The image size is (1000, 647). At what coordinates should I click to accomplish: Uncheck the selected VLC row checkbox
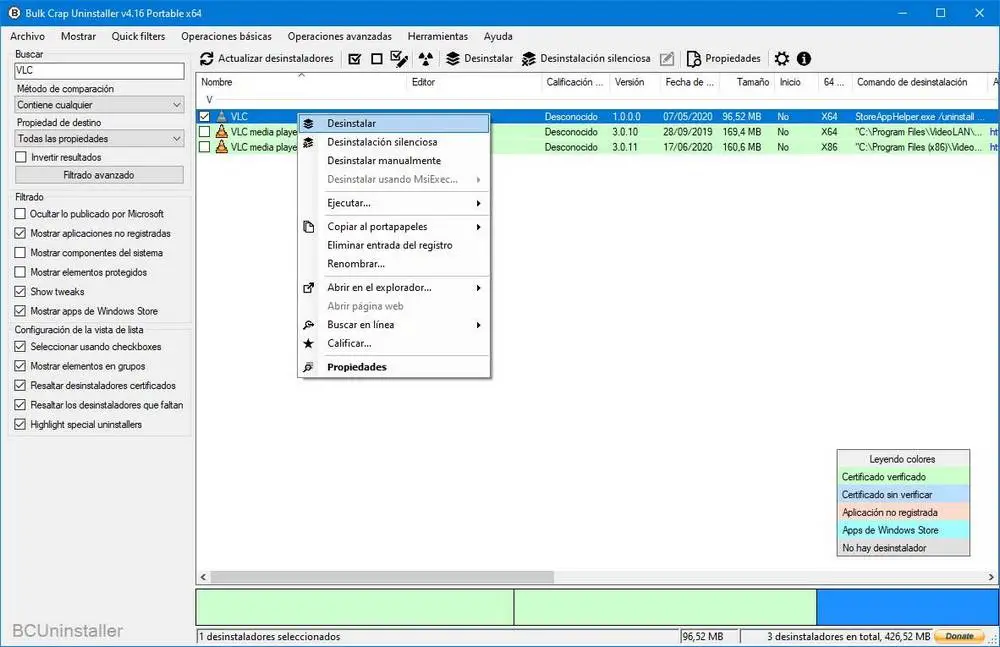(204, 116)
